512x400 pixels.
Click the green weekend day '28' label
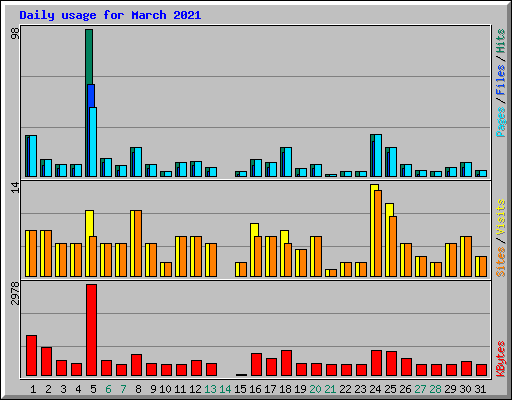coord(435,389)
